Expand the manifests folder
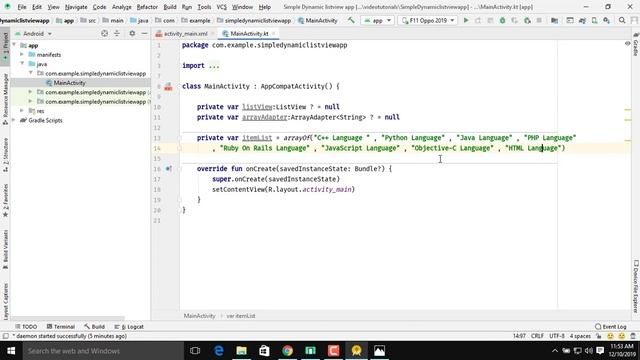 click(22, 55)
